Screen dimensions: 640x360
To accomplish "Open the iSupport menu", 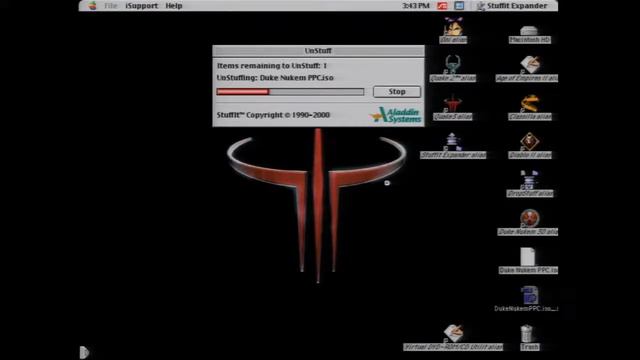I will pyautogui.click(x=141, y=6).
